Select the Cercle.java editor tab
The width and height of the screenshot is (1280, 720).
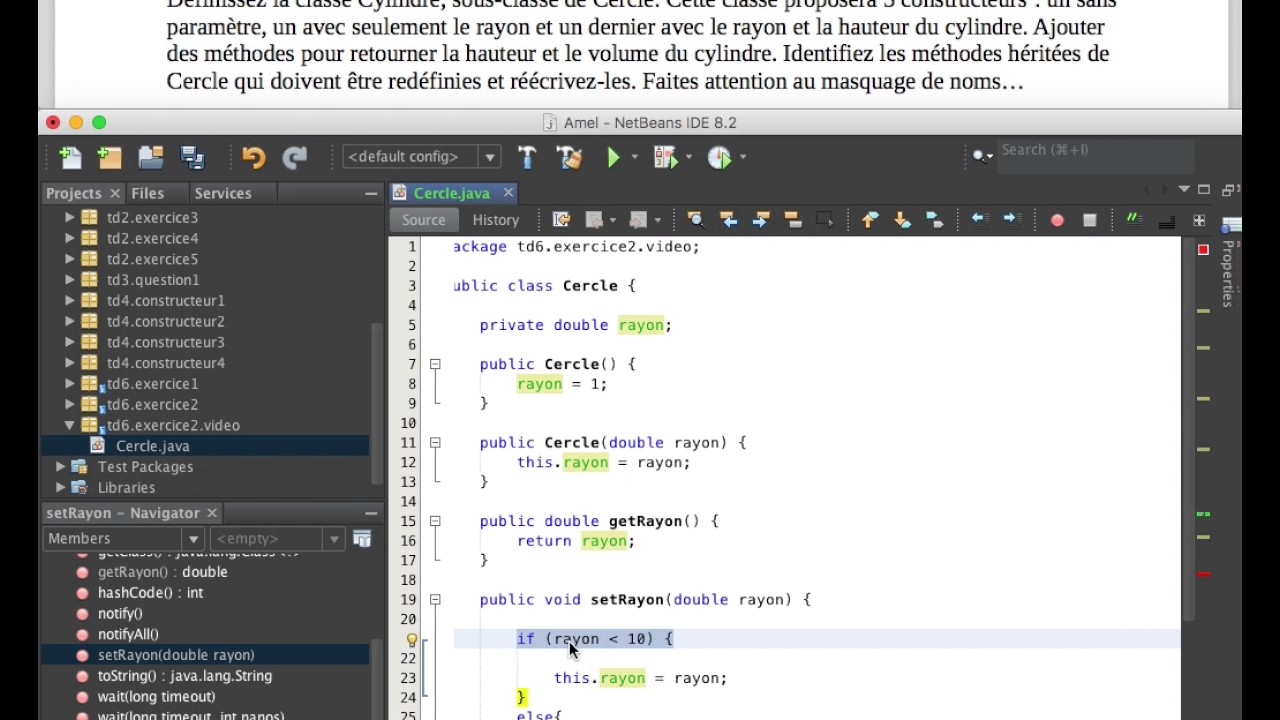point(451,193)
